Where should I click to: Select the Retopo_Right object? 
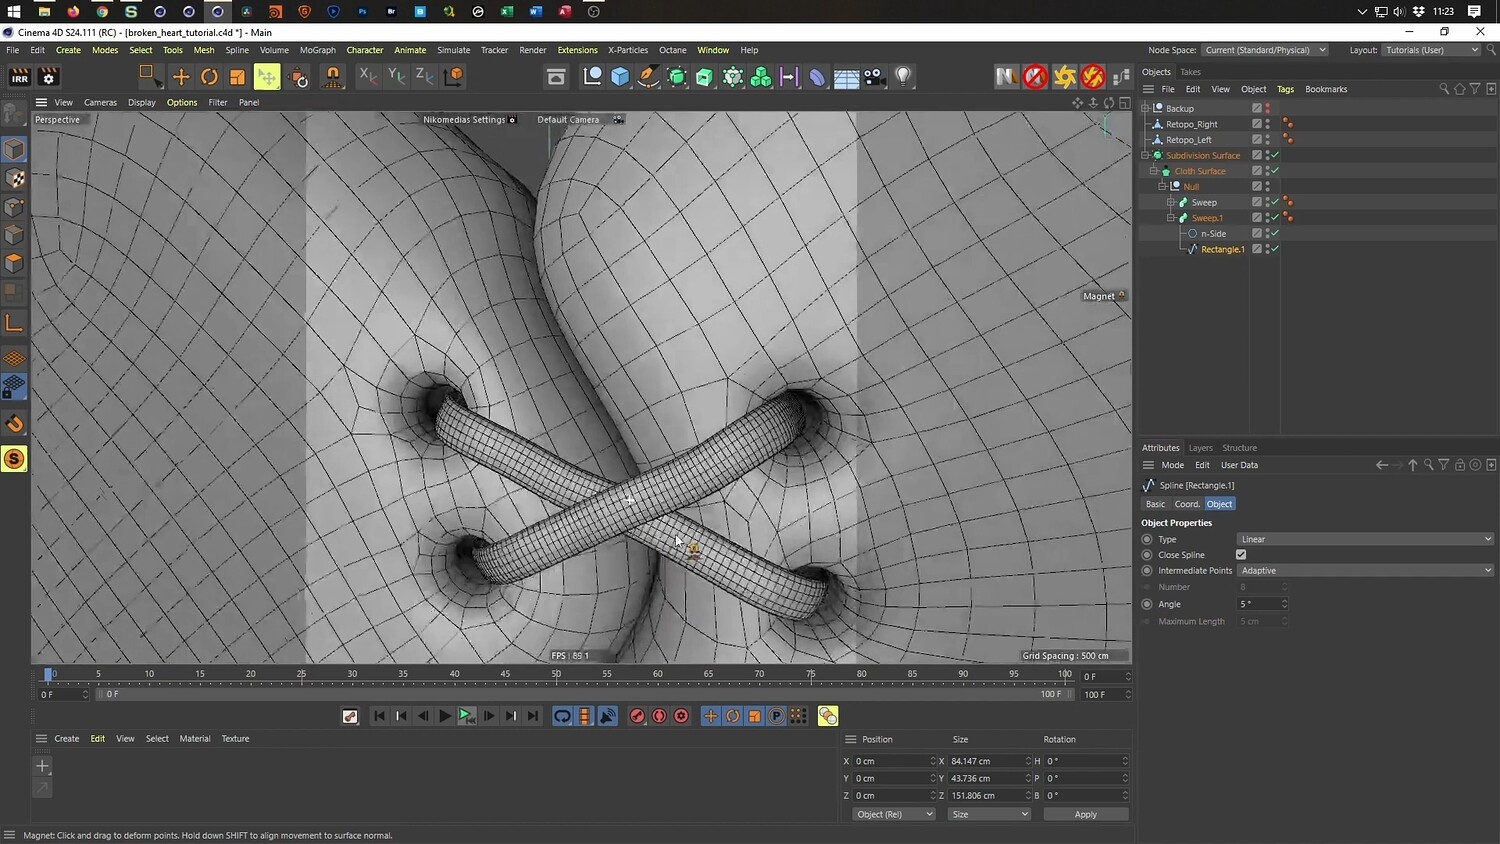[x=1191, y=124]
